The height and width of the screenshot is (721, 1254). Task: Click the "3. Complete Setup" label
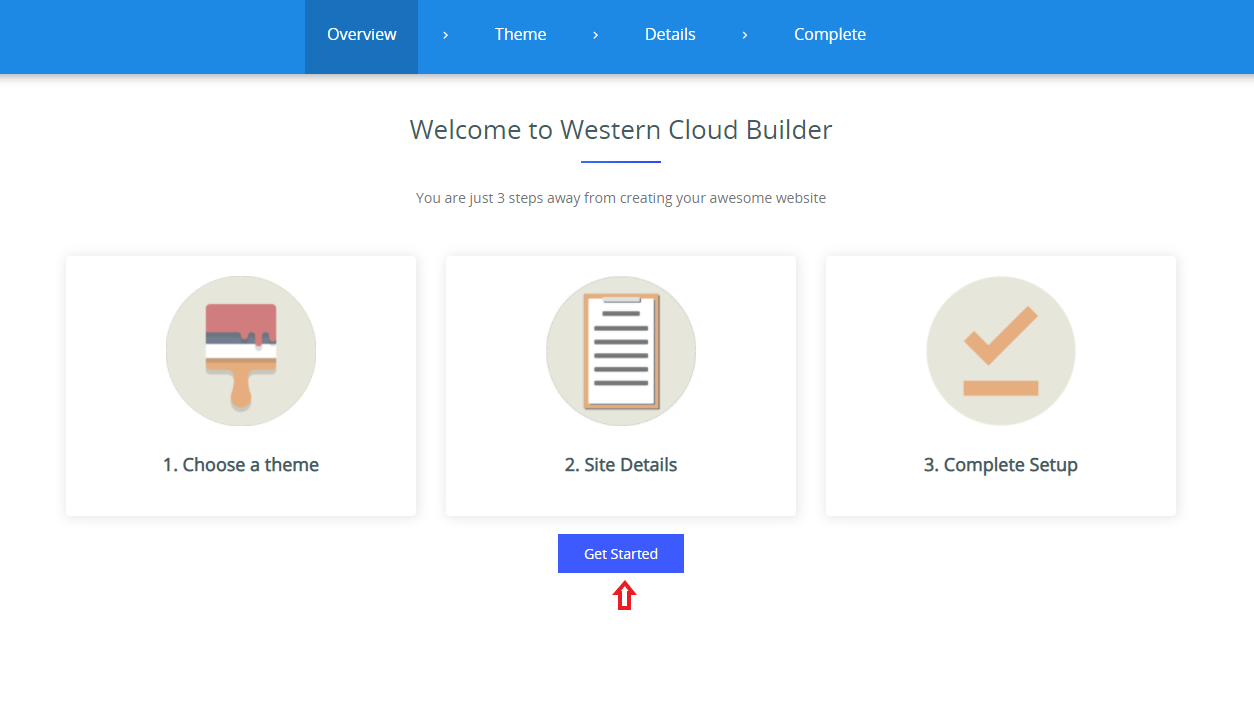pyautogui.click(x=1001, y=465)
